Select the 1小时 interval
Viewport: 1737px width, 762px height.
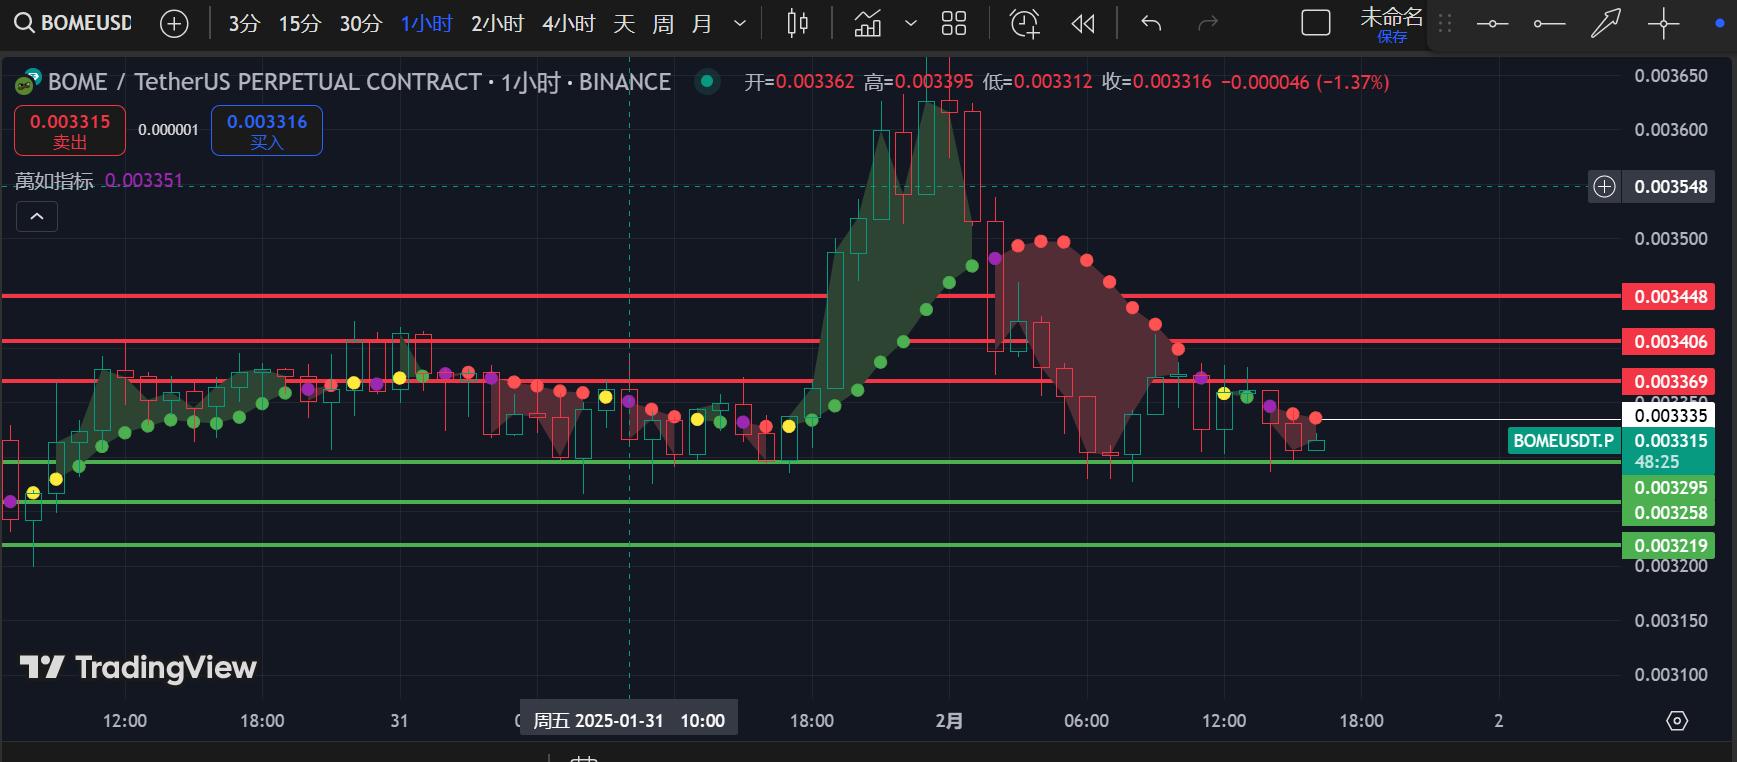[427, 23]
